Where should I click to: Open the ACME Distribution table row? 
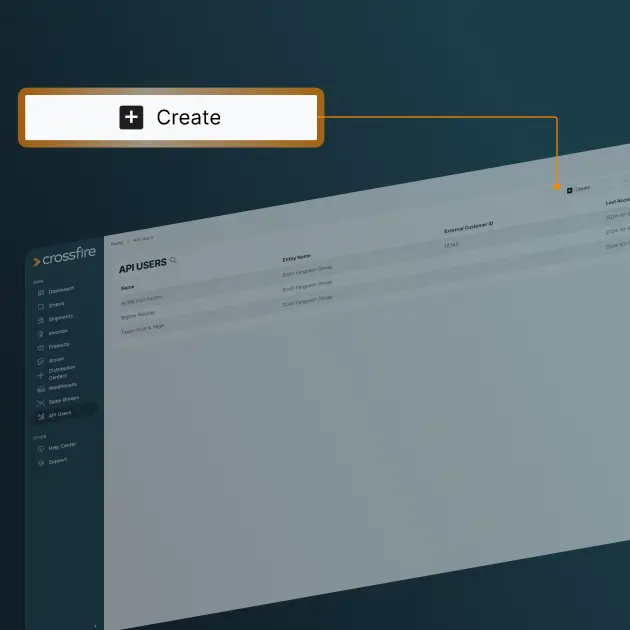(x=141, y=299)
